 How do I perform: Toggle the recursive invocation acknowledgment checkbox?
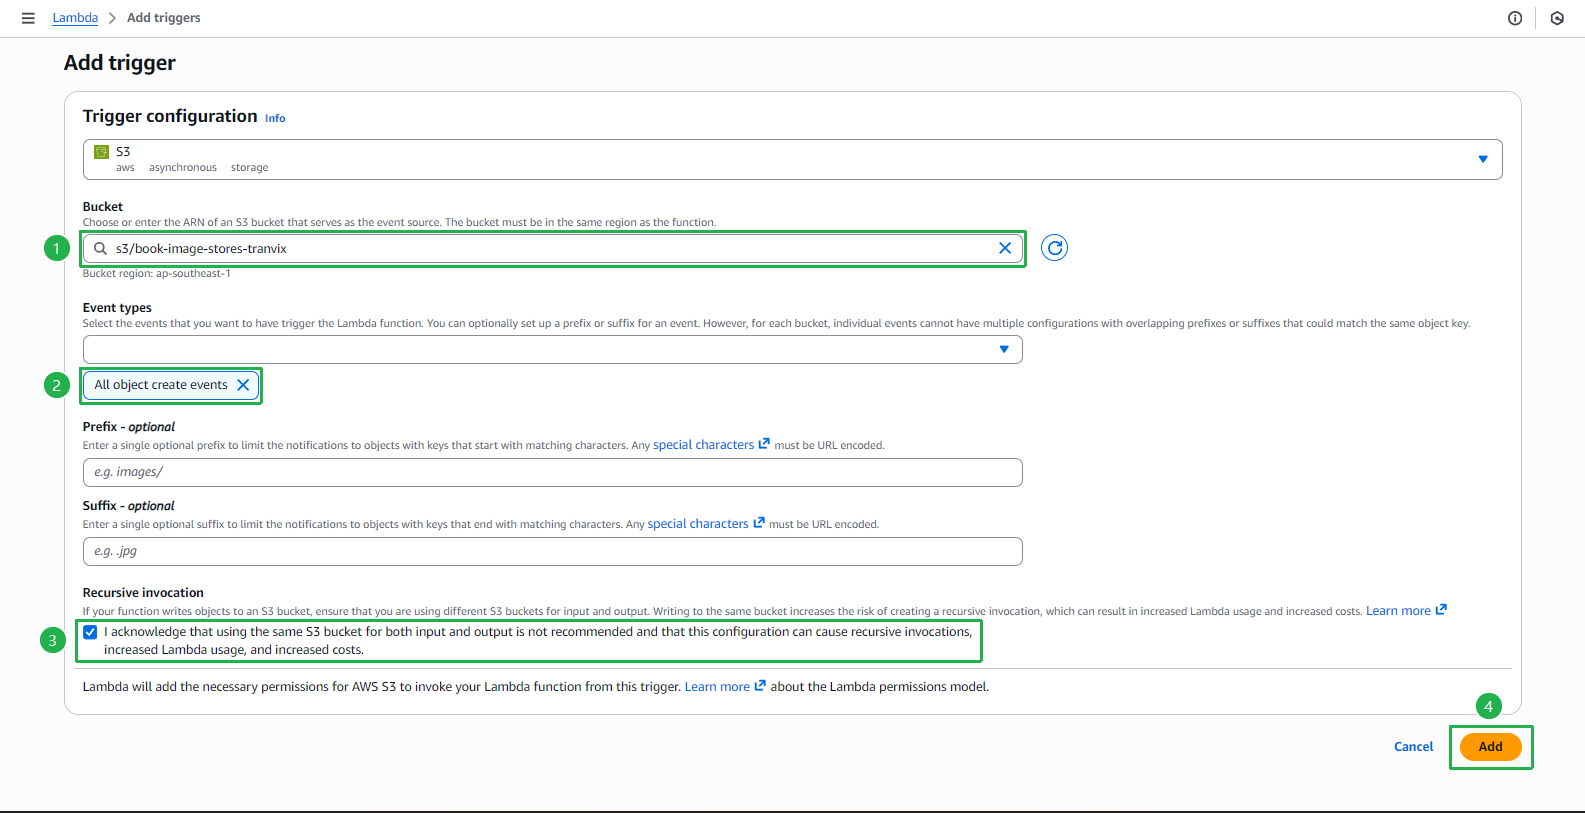(x=90, y=632)
